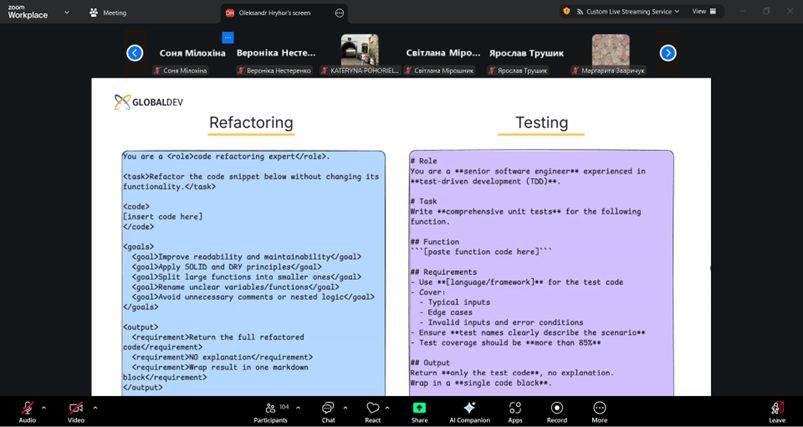Click the React heart icon

point(373,409)
